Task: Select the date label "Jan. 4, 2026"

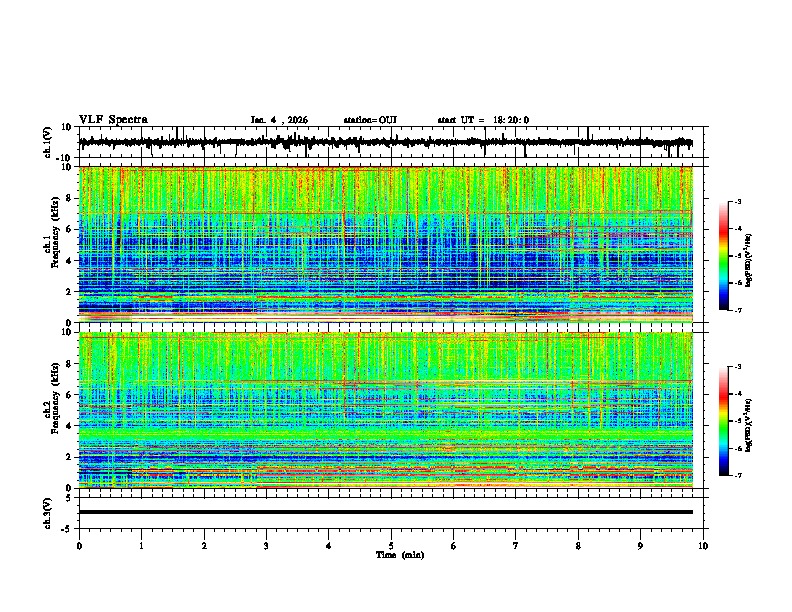Action: (x=279, y=120)
